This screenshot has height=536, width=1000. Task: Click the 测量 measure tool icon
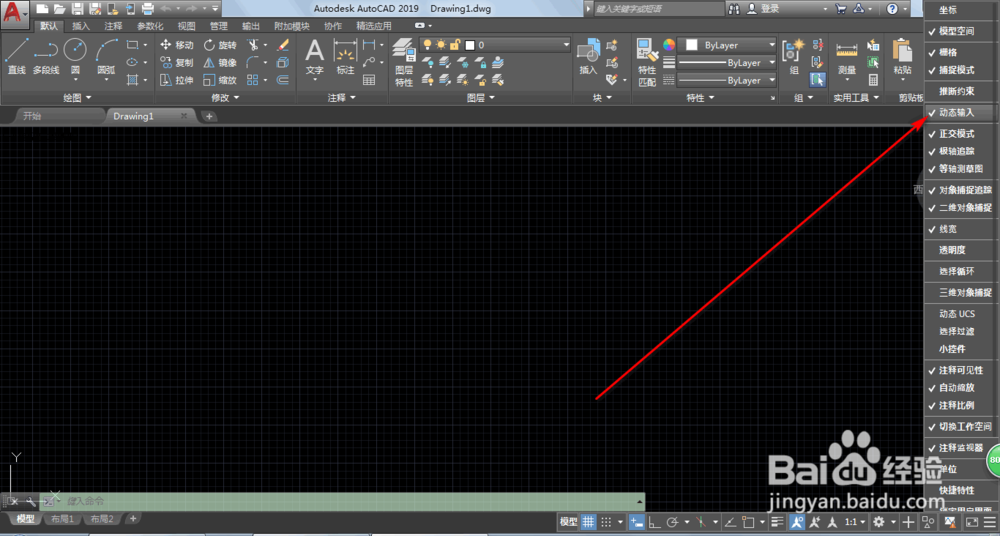click(x=847, y=57)
